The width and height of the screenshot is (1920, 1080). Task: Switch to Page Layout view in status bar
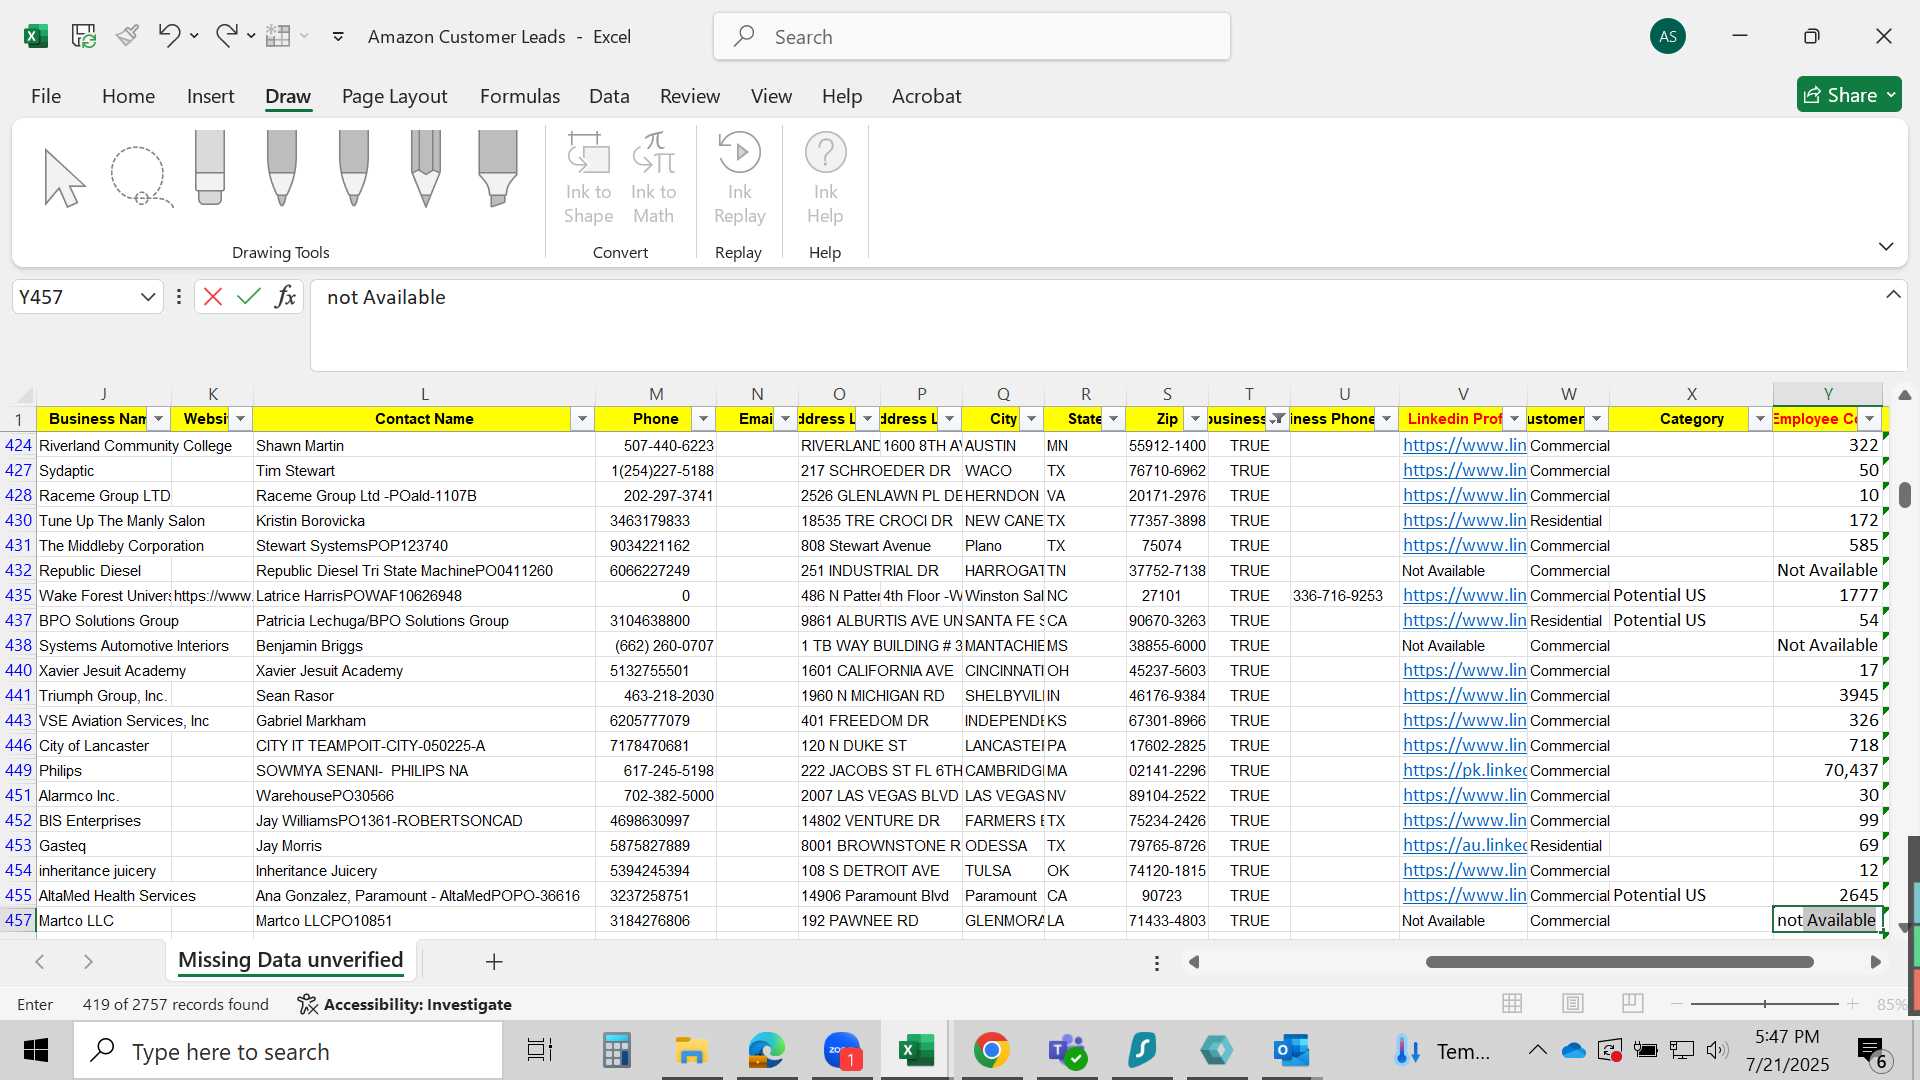point(1573,1003)
